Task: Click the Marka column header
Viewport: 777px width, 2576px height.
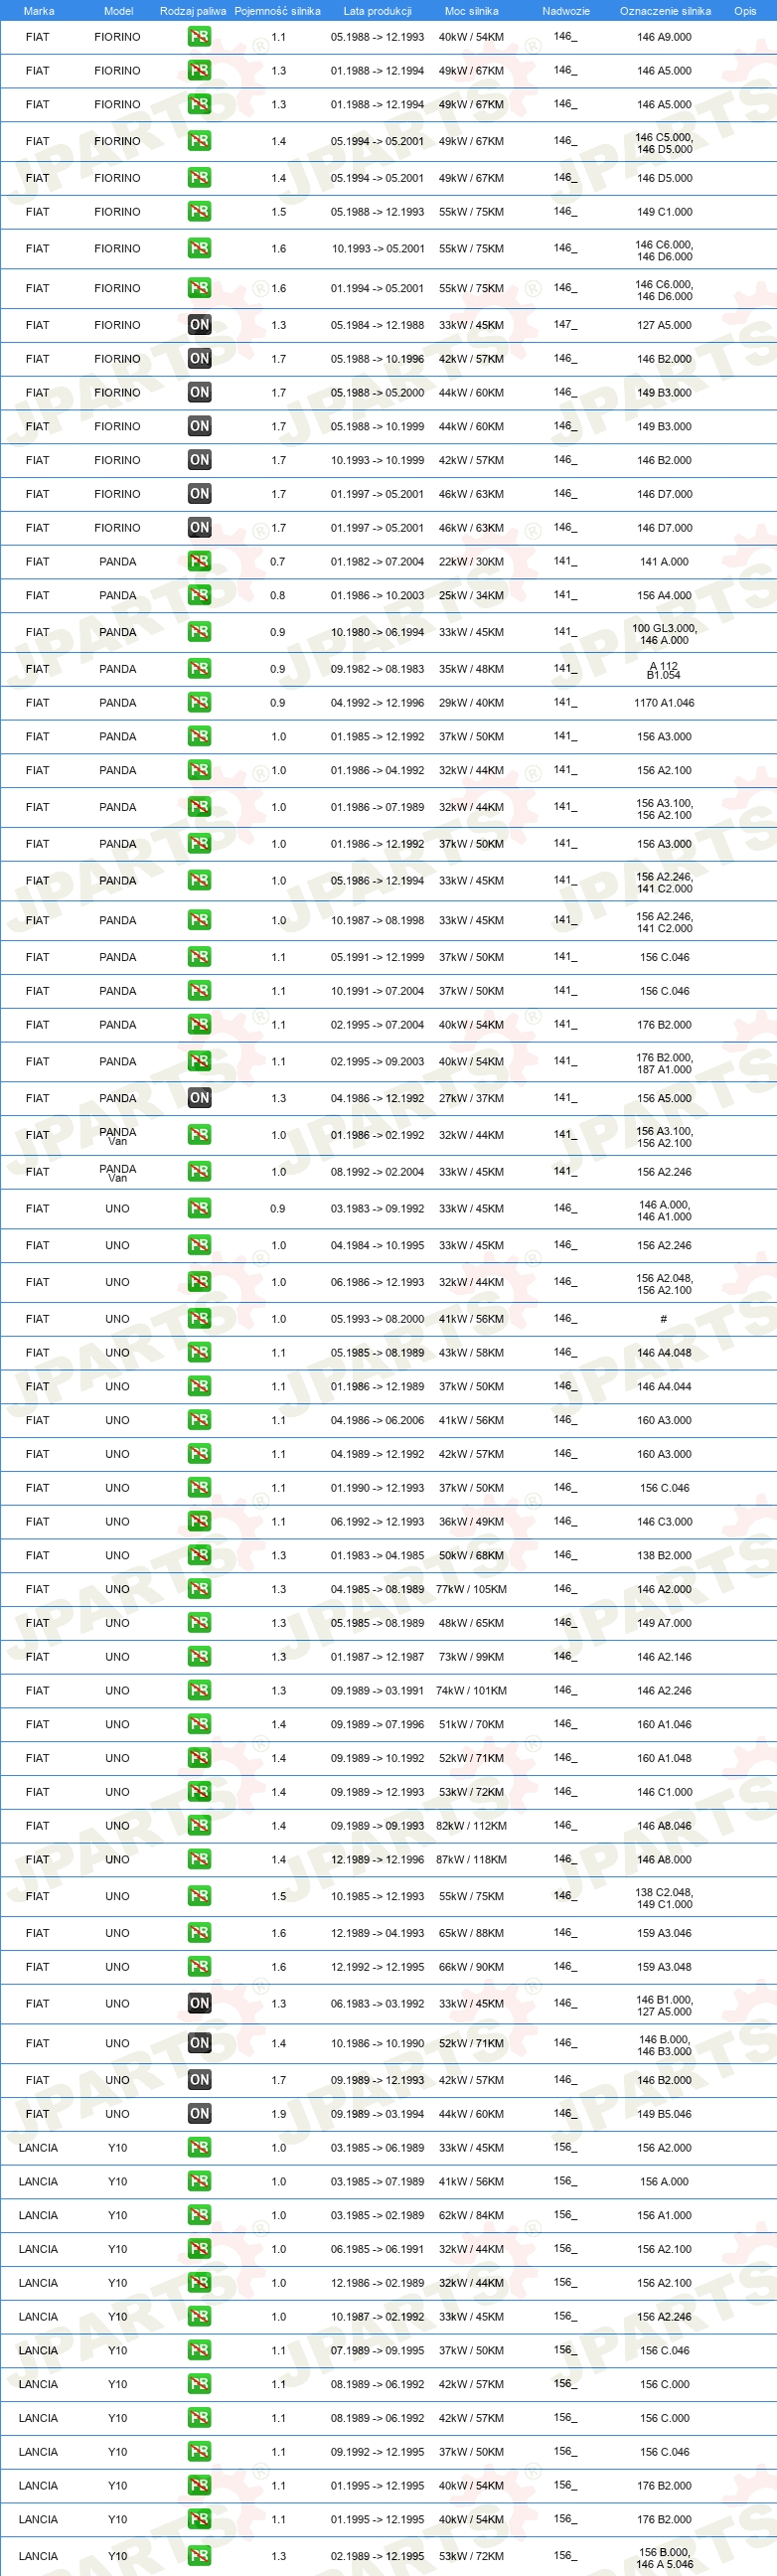Action: pyautogui.click(x=38, y=11)
